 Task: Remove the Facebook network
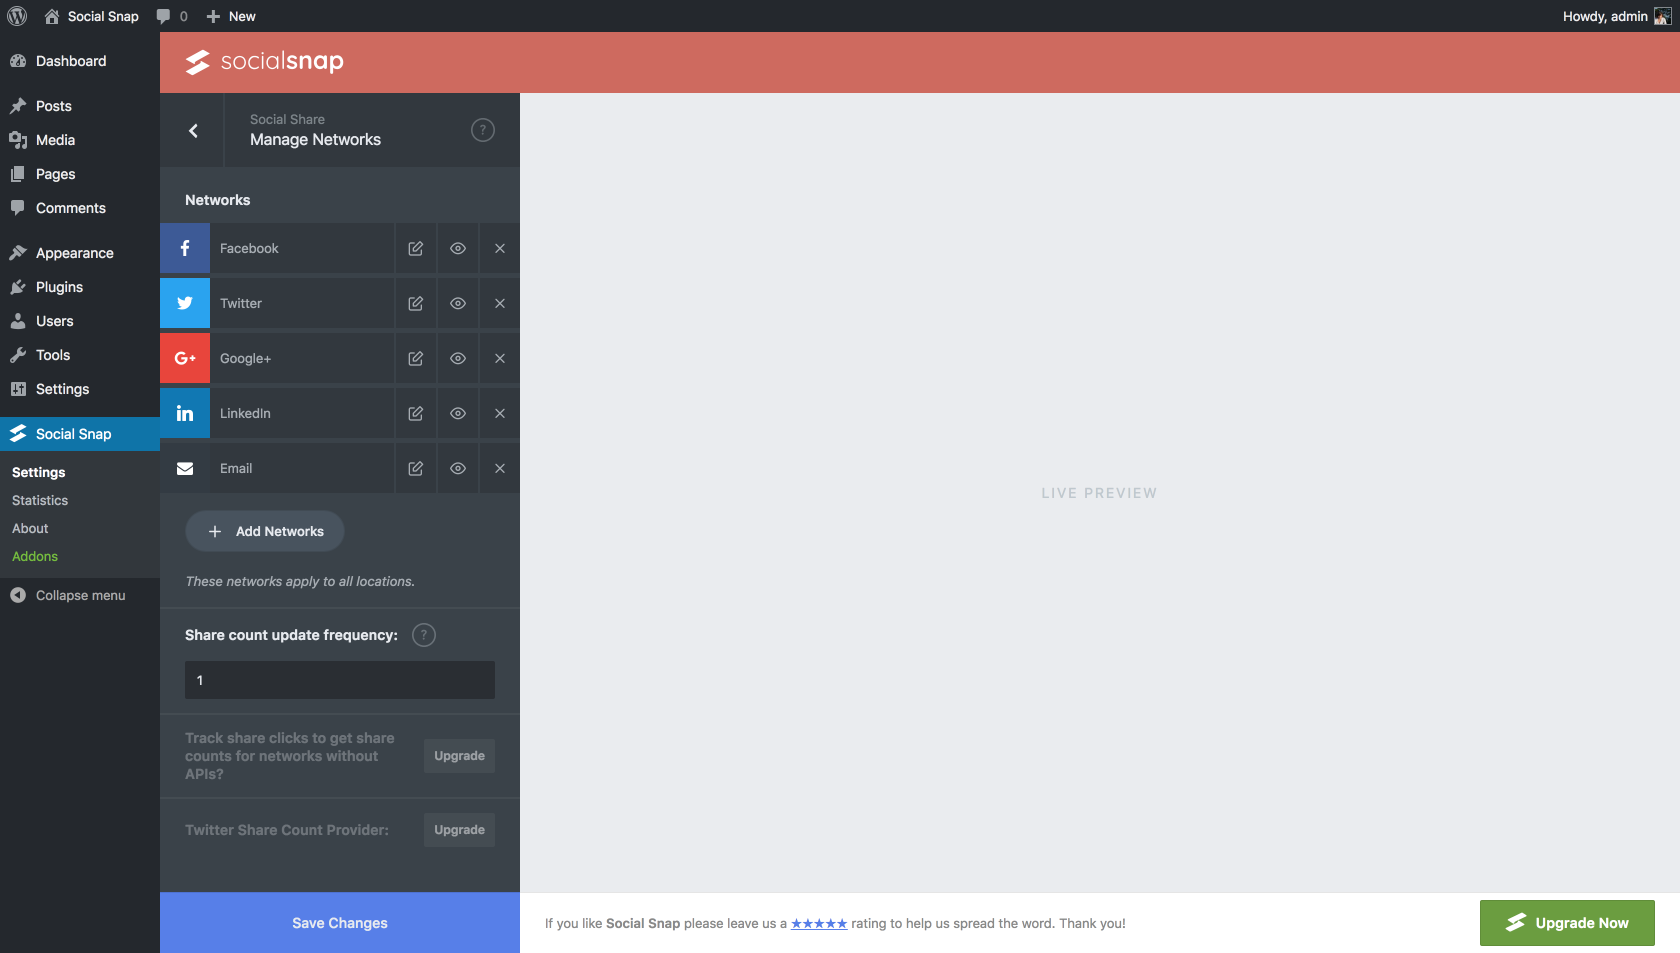point(500,248)
